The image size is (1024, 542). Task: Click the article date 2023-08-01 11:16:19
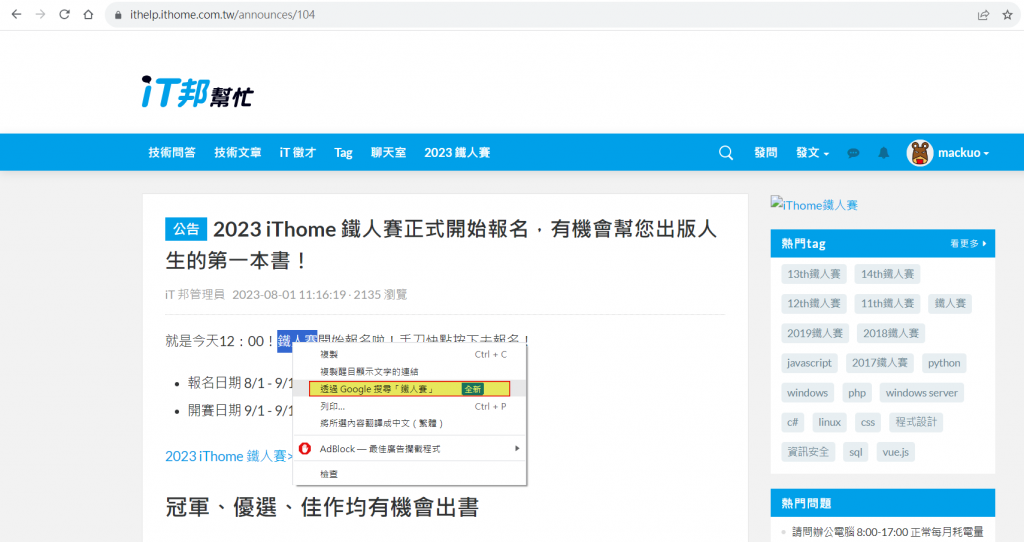289,295
